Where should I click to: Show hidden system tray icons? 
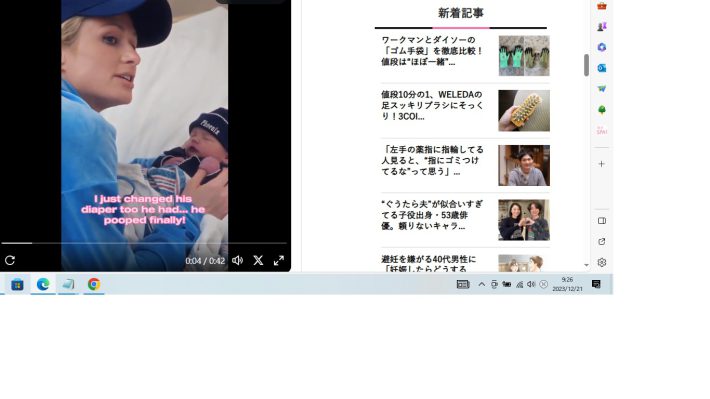click(482, 284)
